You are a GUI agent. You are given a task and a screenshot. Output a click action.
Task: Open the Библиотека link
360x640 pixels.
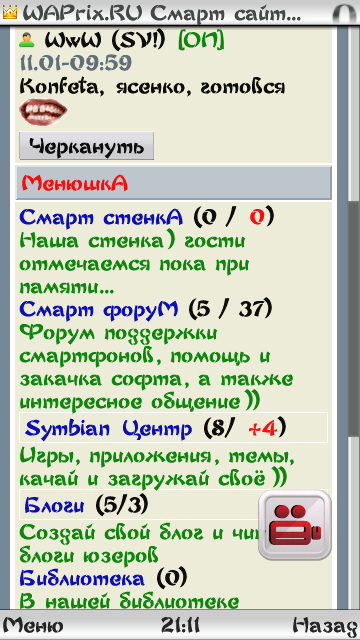(82, 578)
